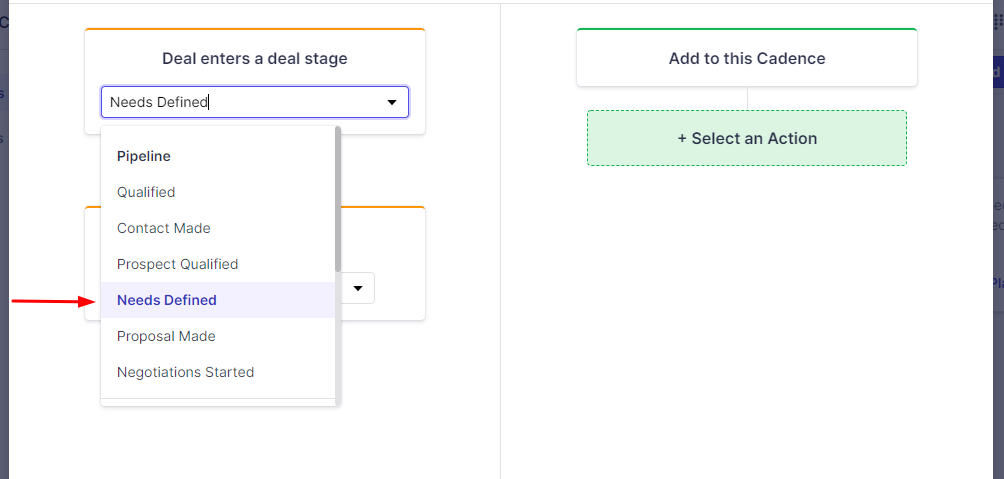Click the connector line below 'Add to this Cadence'
The image size is (1004, 479).
click(747, 98)
